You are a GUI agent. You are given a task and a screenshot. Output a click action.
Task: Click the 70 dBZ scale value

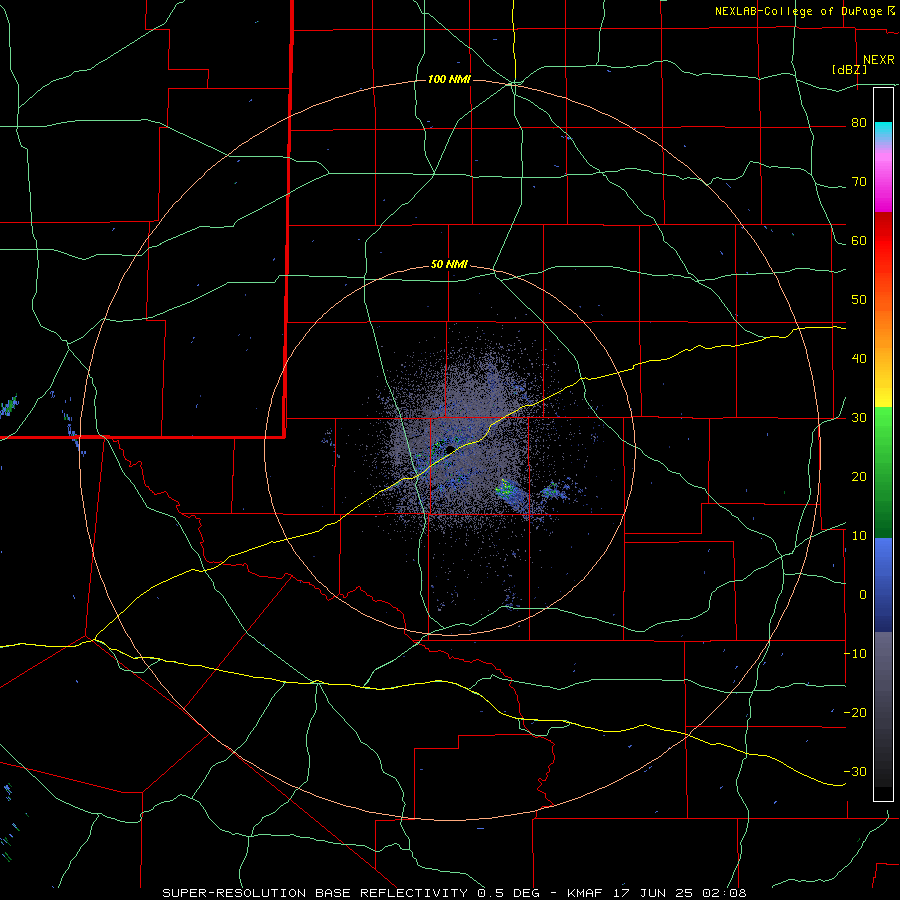859,182
